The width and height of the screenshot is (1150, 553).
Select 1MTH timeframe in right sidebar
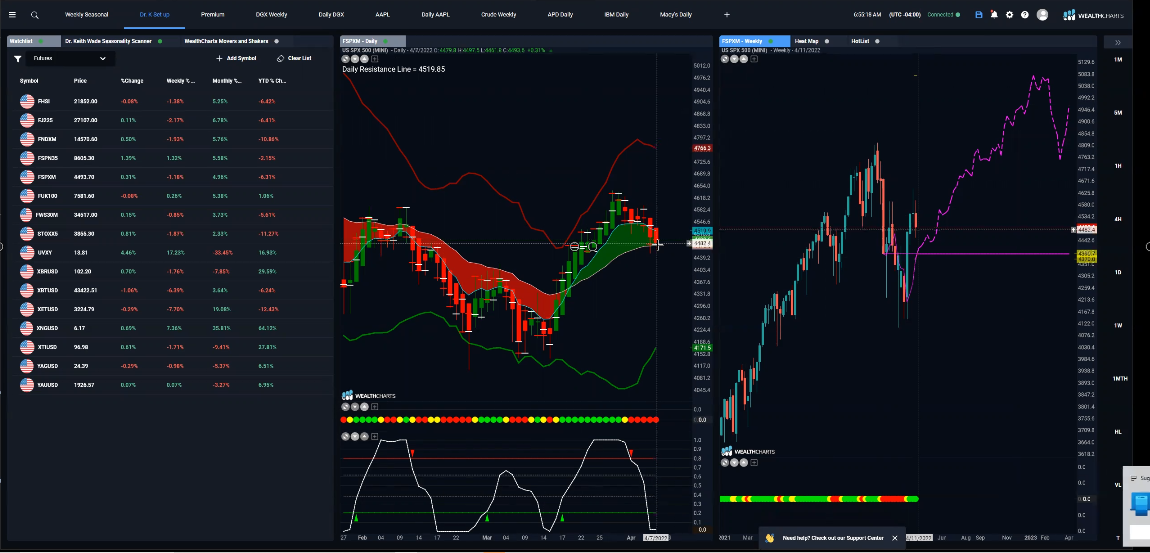1118,378
